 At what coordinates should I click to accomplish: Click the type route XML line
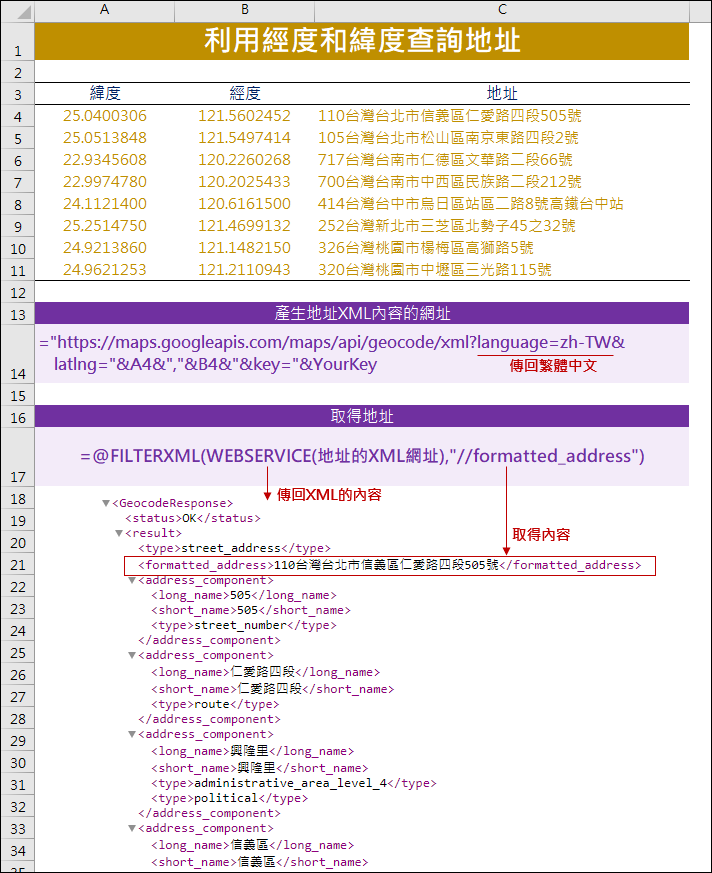(215, 704)
